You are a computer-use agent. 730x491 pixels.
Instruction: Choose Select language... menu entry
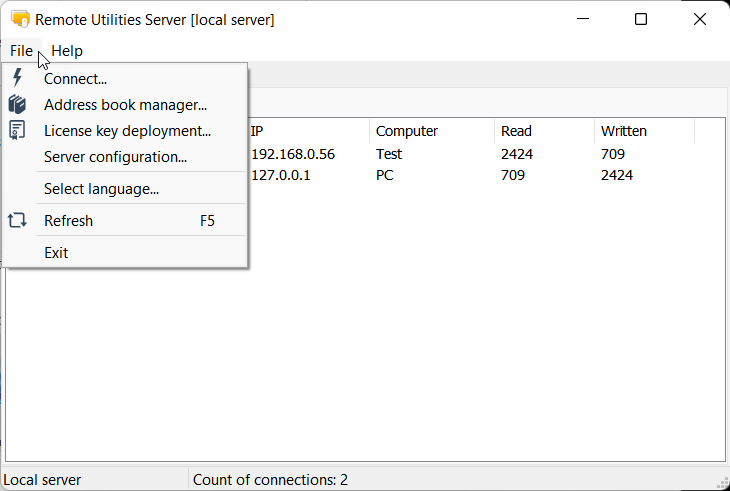(101, 189)
